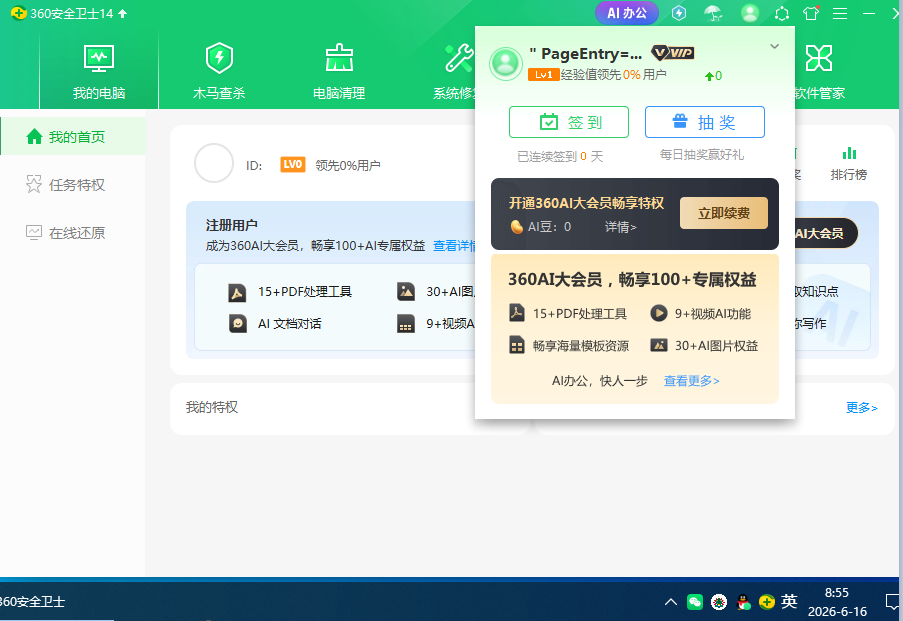Click the AI 办公 button in title bar
The height and width of the screenshot is (621, 903).
pyautogui.click(x=627, y=13)
